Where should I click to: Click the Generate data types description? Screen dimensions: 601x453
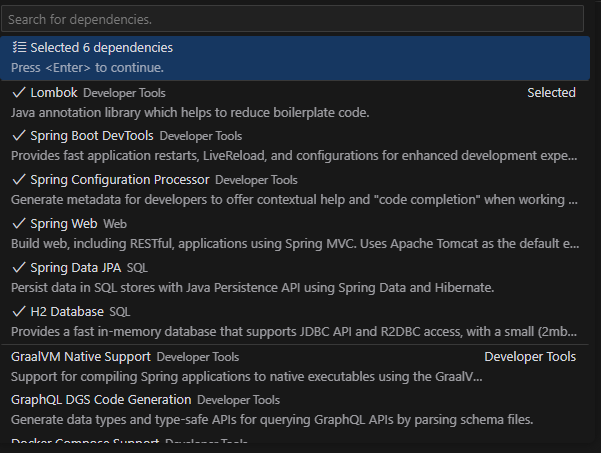(272, 420)
